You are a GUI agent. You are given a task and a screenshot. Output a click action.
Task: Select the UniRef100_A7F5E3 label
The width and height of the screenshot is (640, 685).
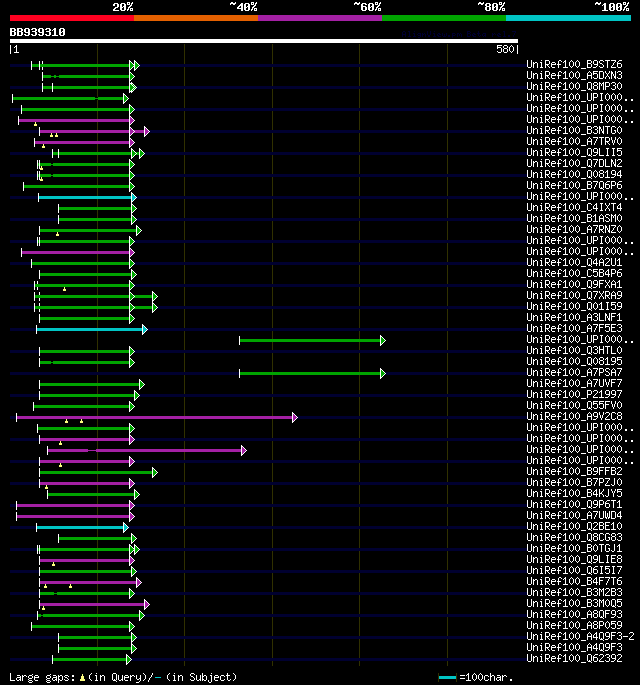tap(574, 329)
